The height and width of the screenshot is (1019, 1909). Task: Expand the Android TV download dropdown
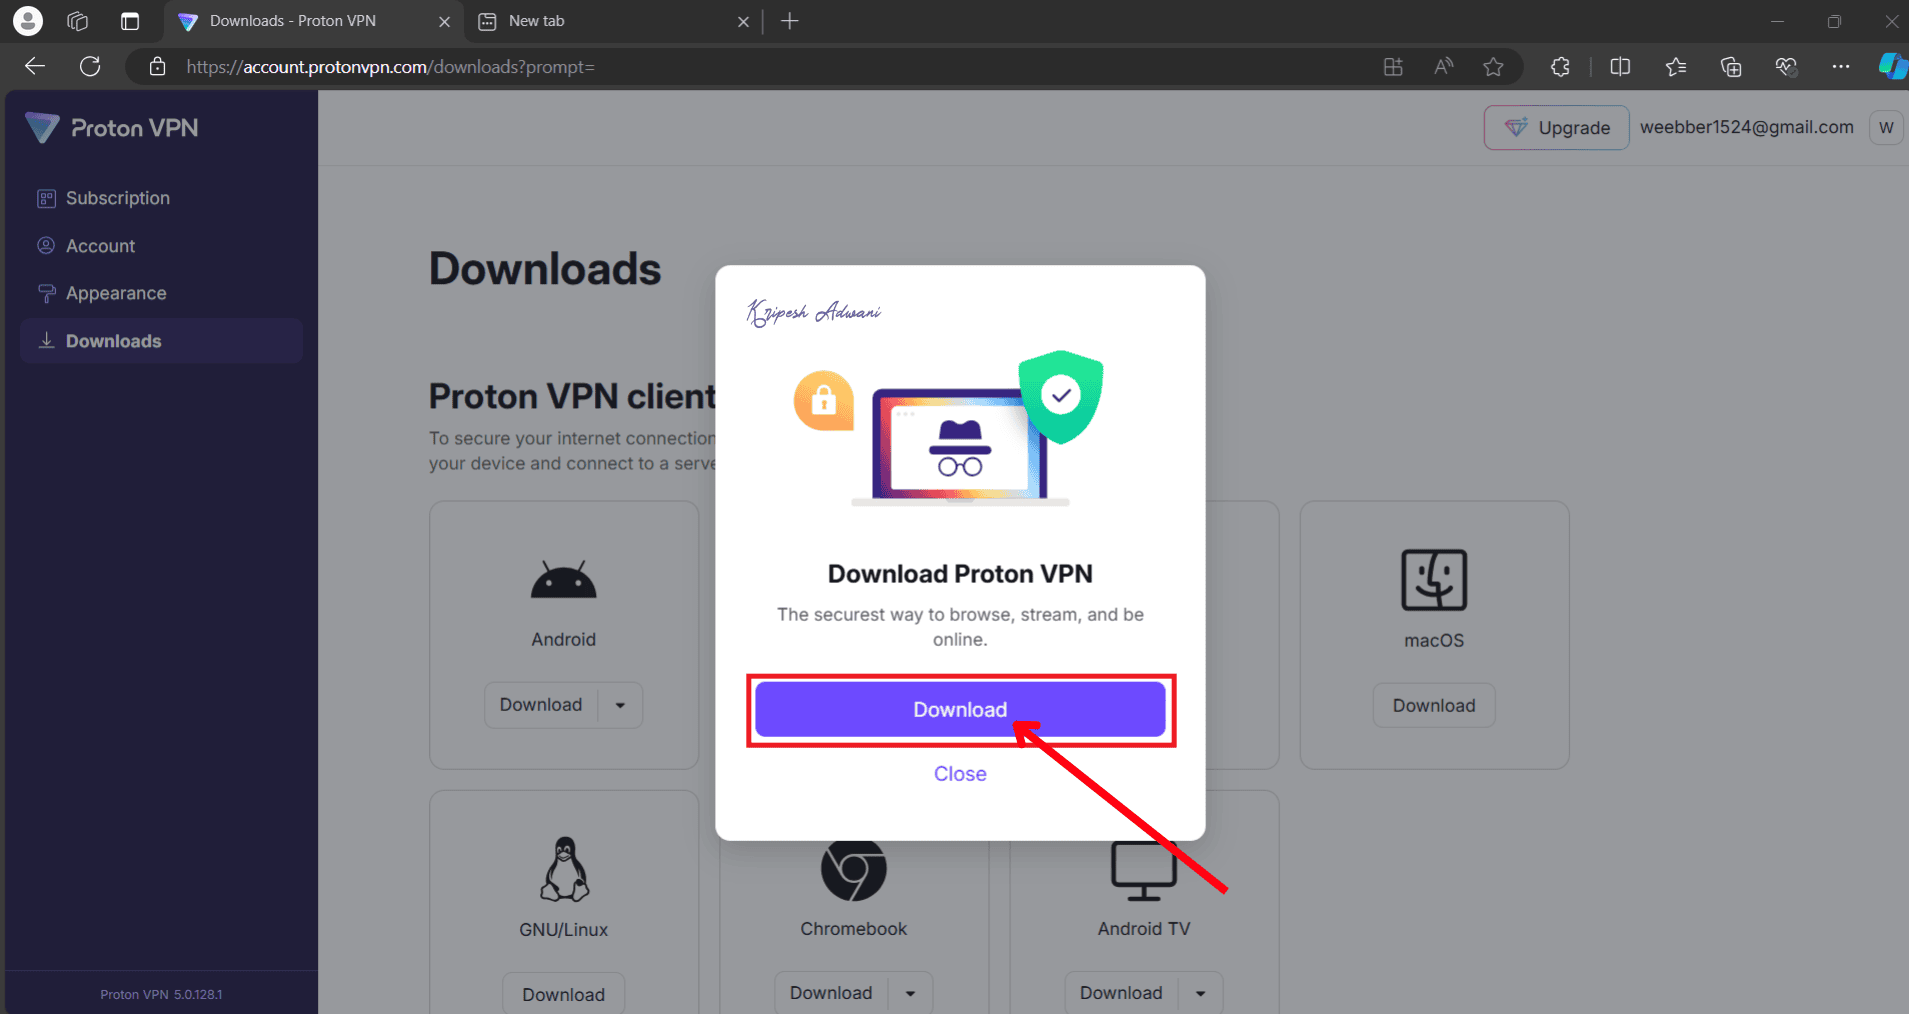pyautogui.click(x=1200, y=994)
